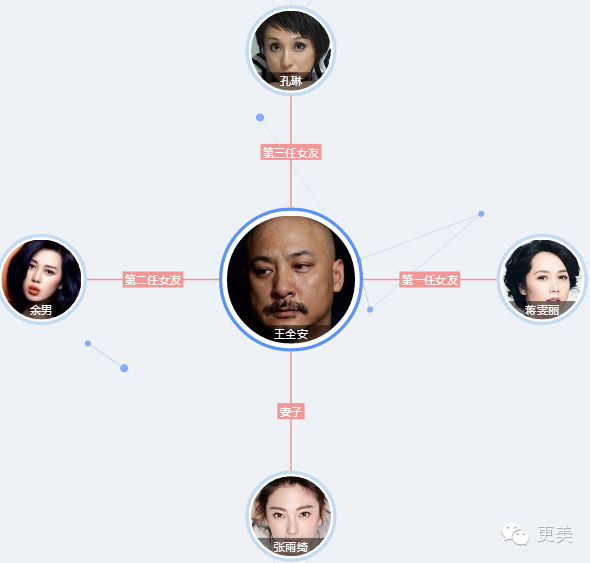590x563 pixels.
Task: Select the small blue dot below 余男
Action: coord(88,343)
